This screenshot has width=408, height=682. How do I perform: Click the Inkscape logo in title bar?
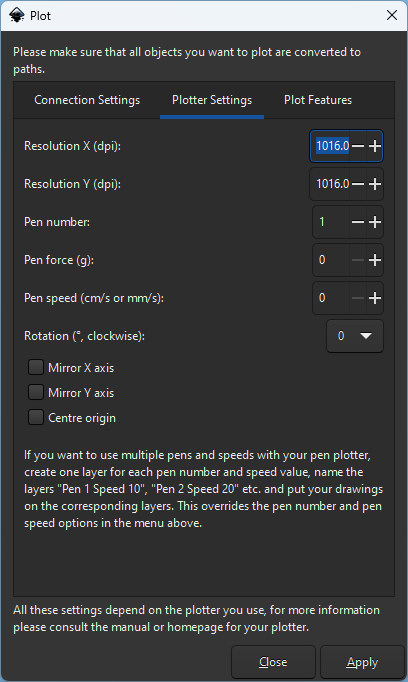(x=17, y=16)
